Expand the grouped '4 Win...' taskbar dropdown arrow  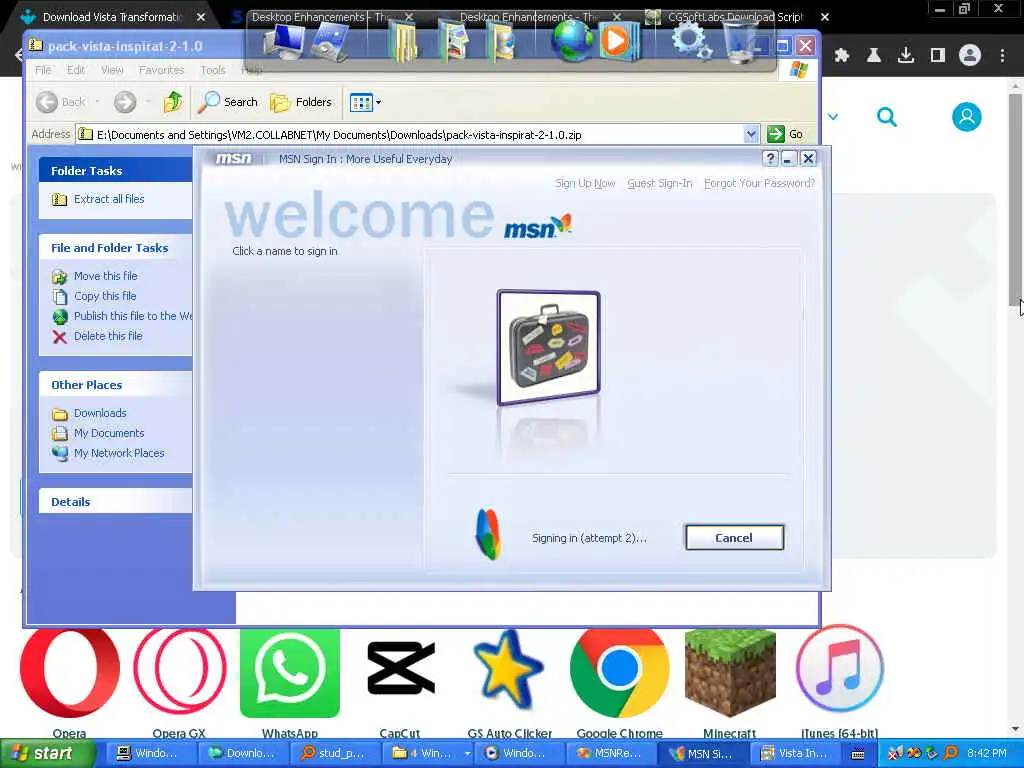[468, 754]
